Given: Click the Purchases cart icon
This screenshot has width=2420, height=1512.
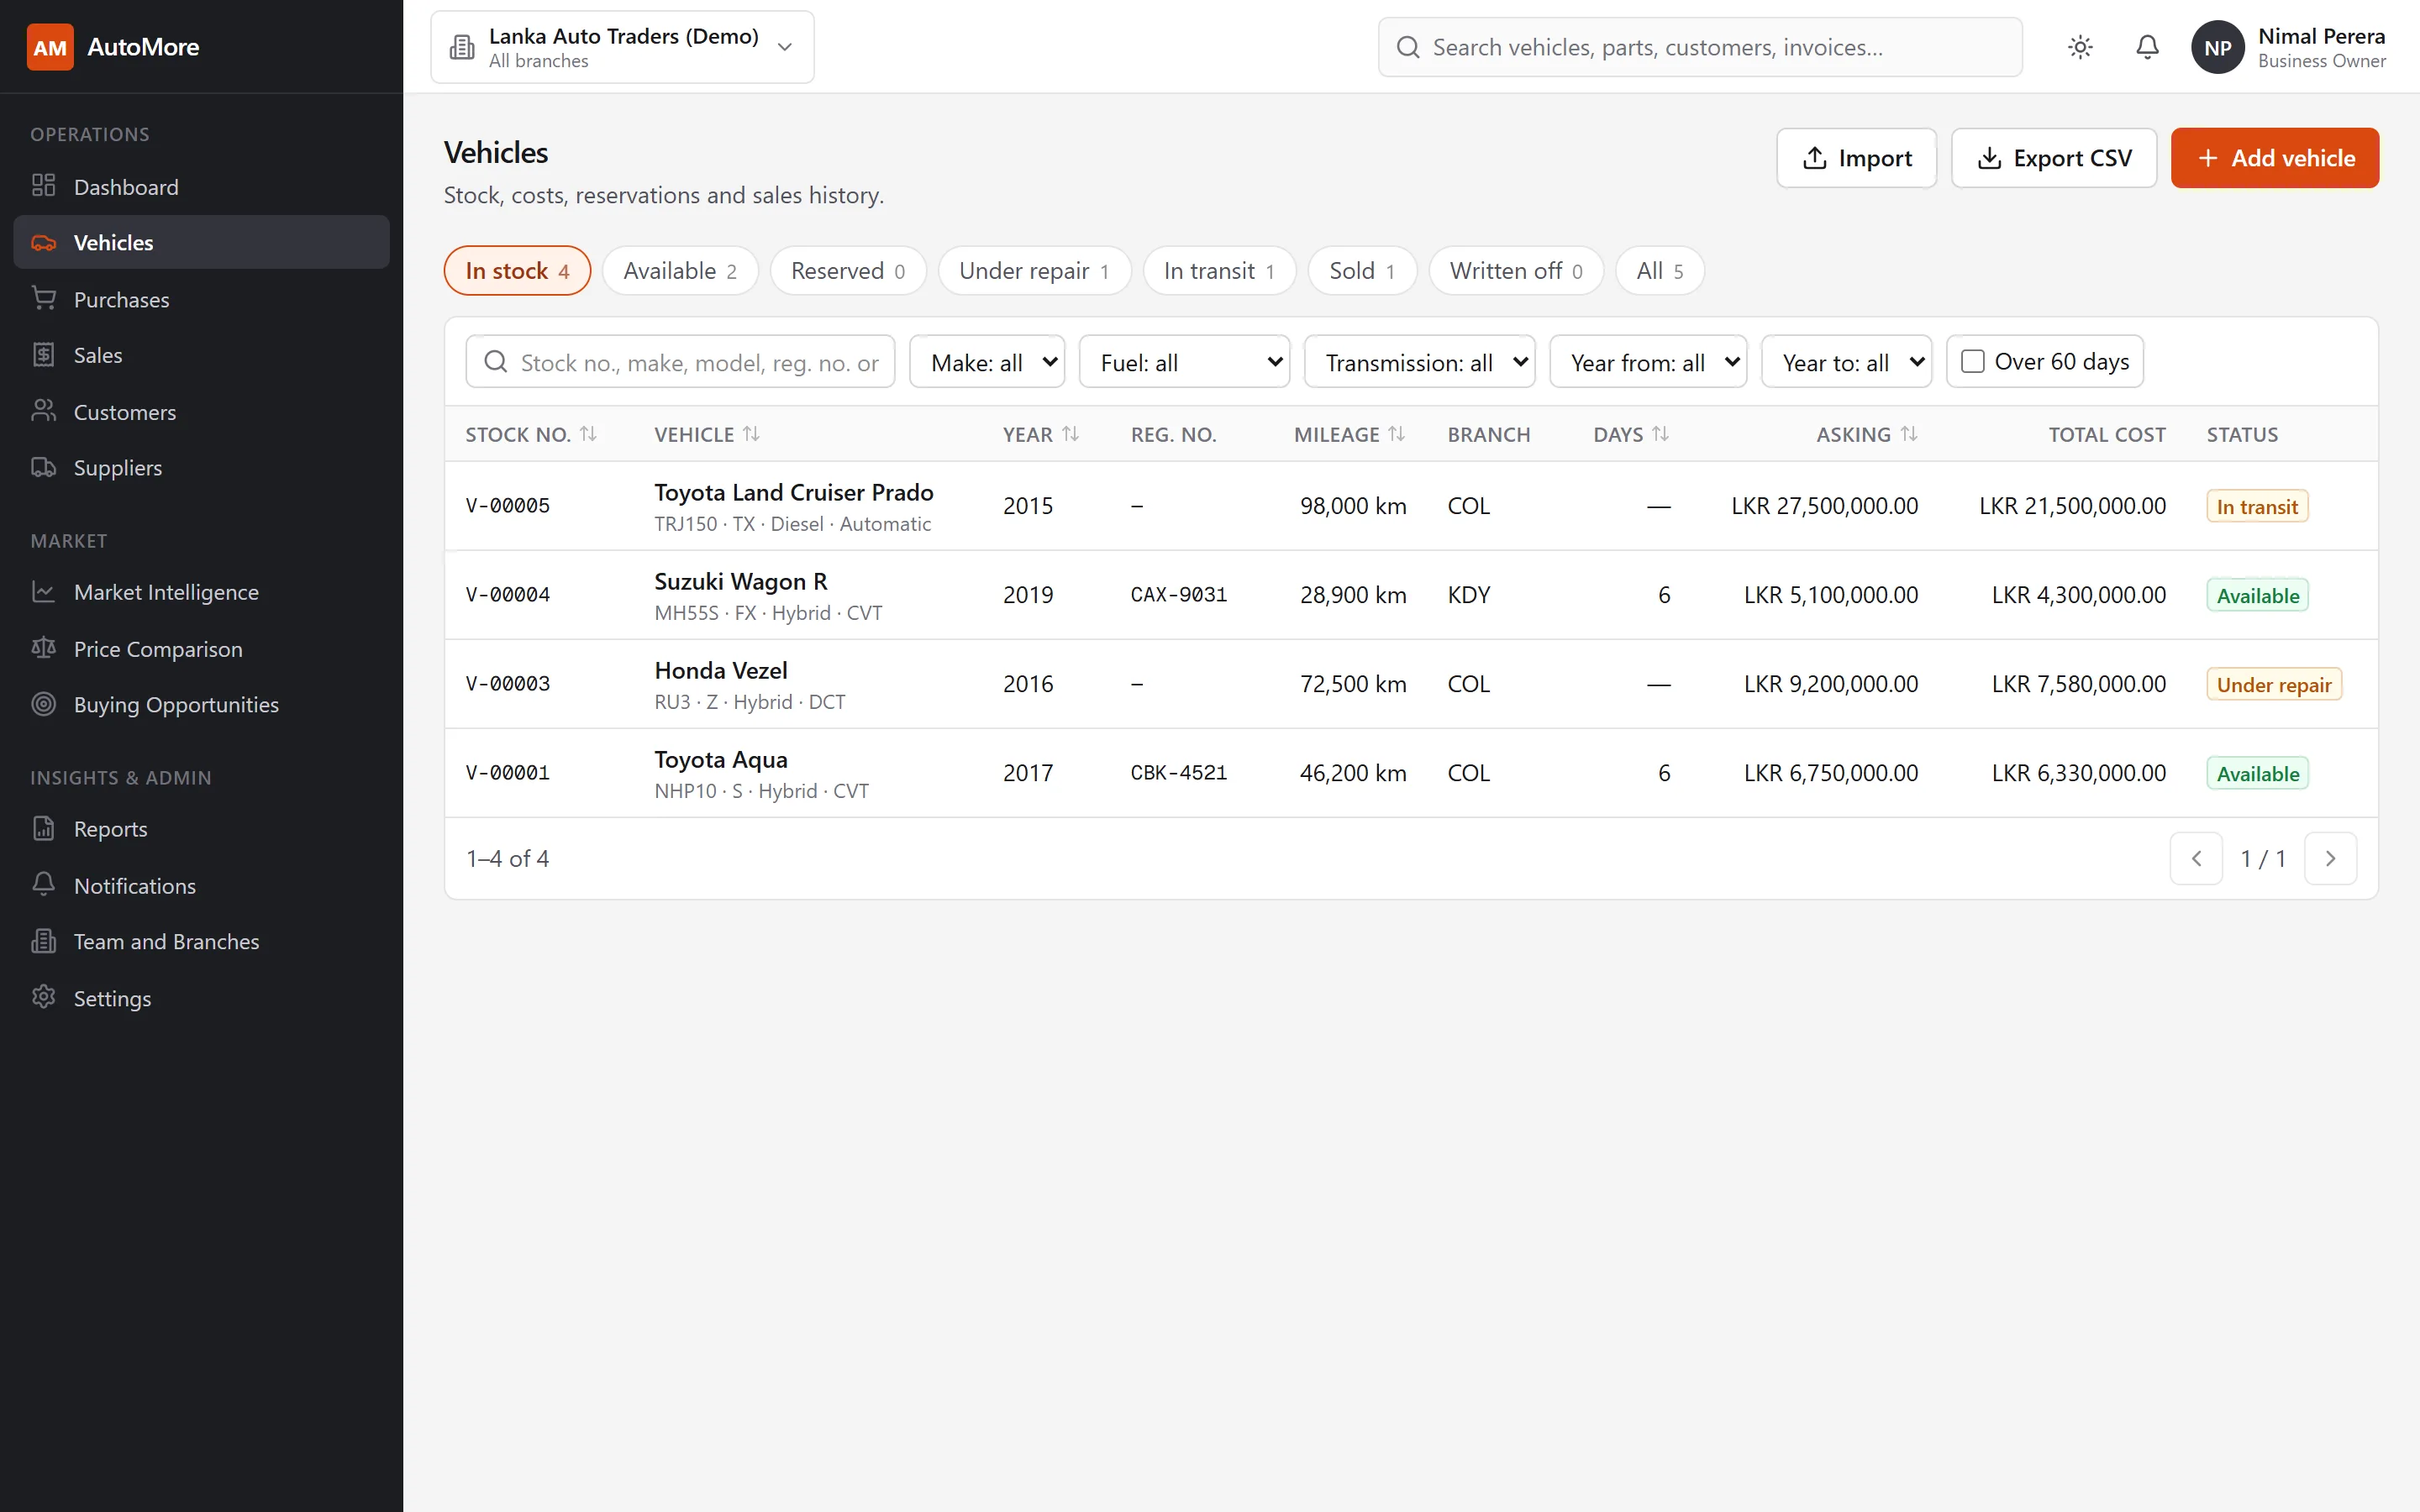Looking at the screenshot, I should pyautogui.click(x=43, y=299).
